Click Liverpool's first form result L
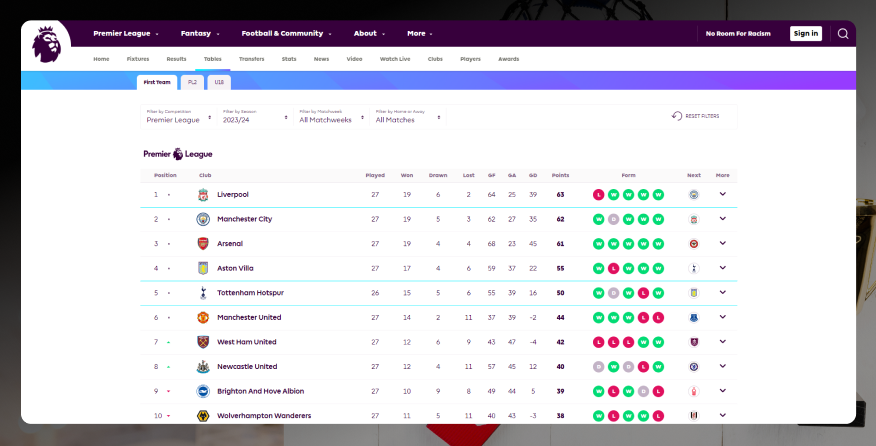 pyautogui.click(x=598, y=194)
